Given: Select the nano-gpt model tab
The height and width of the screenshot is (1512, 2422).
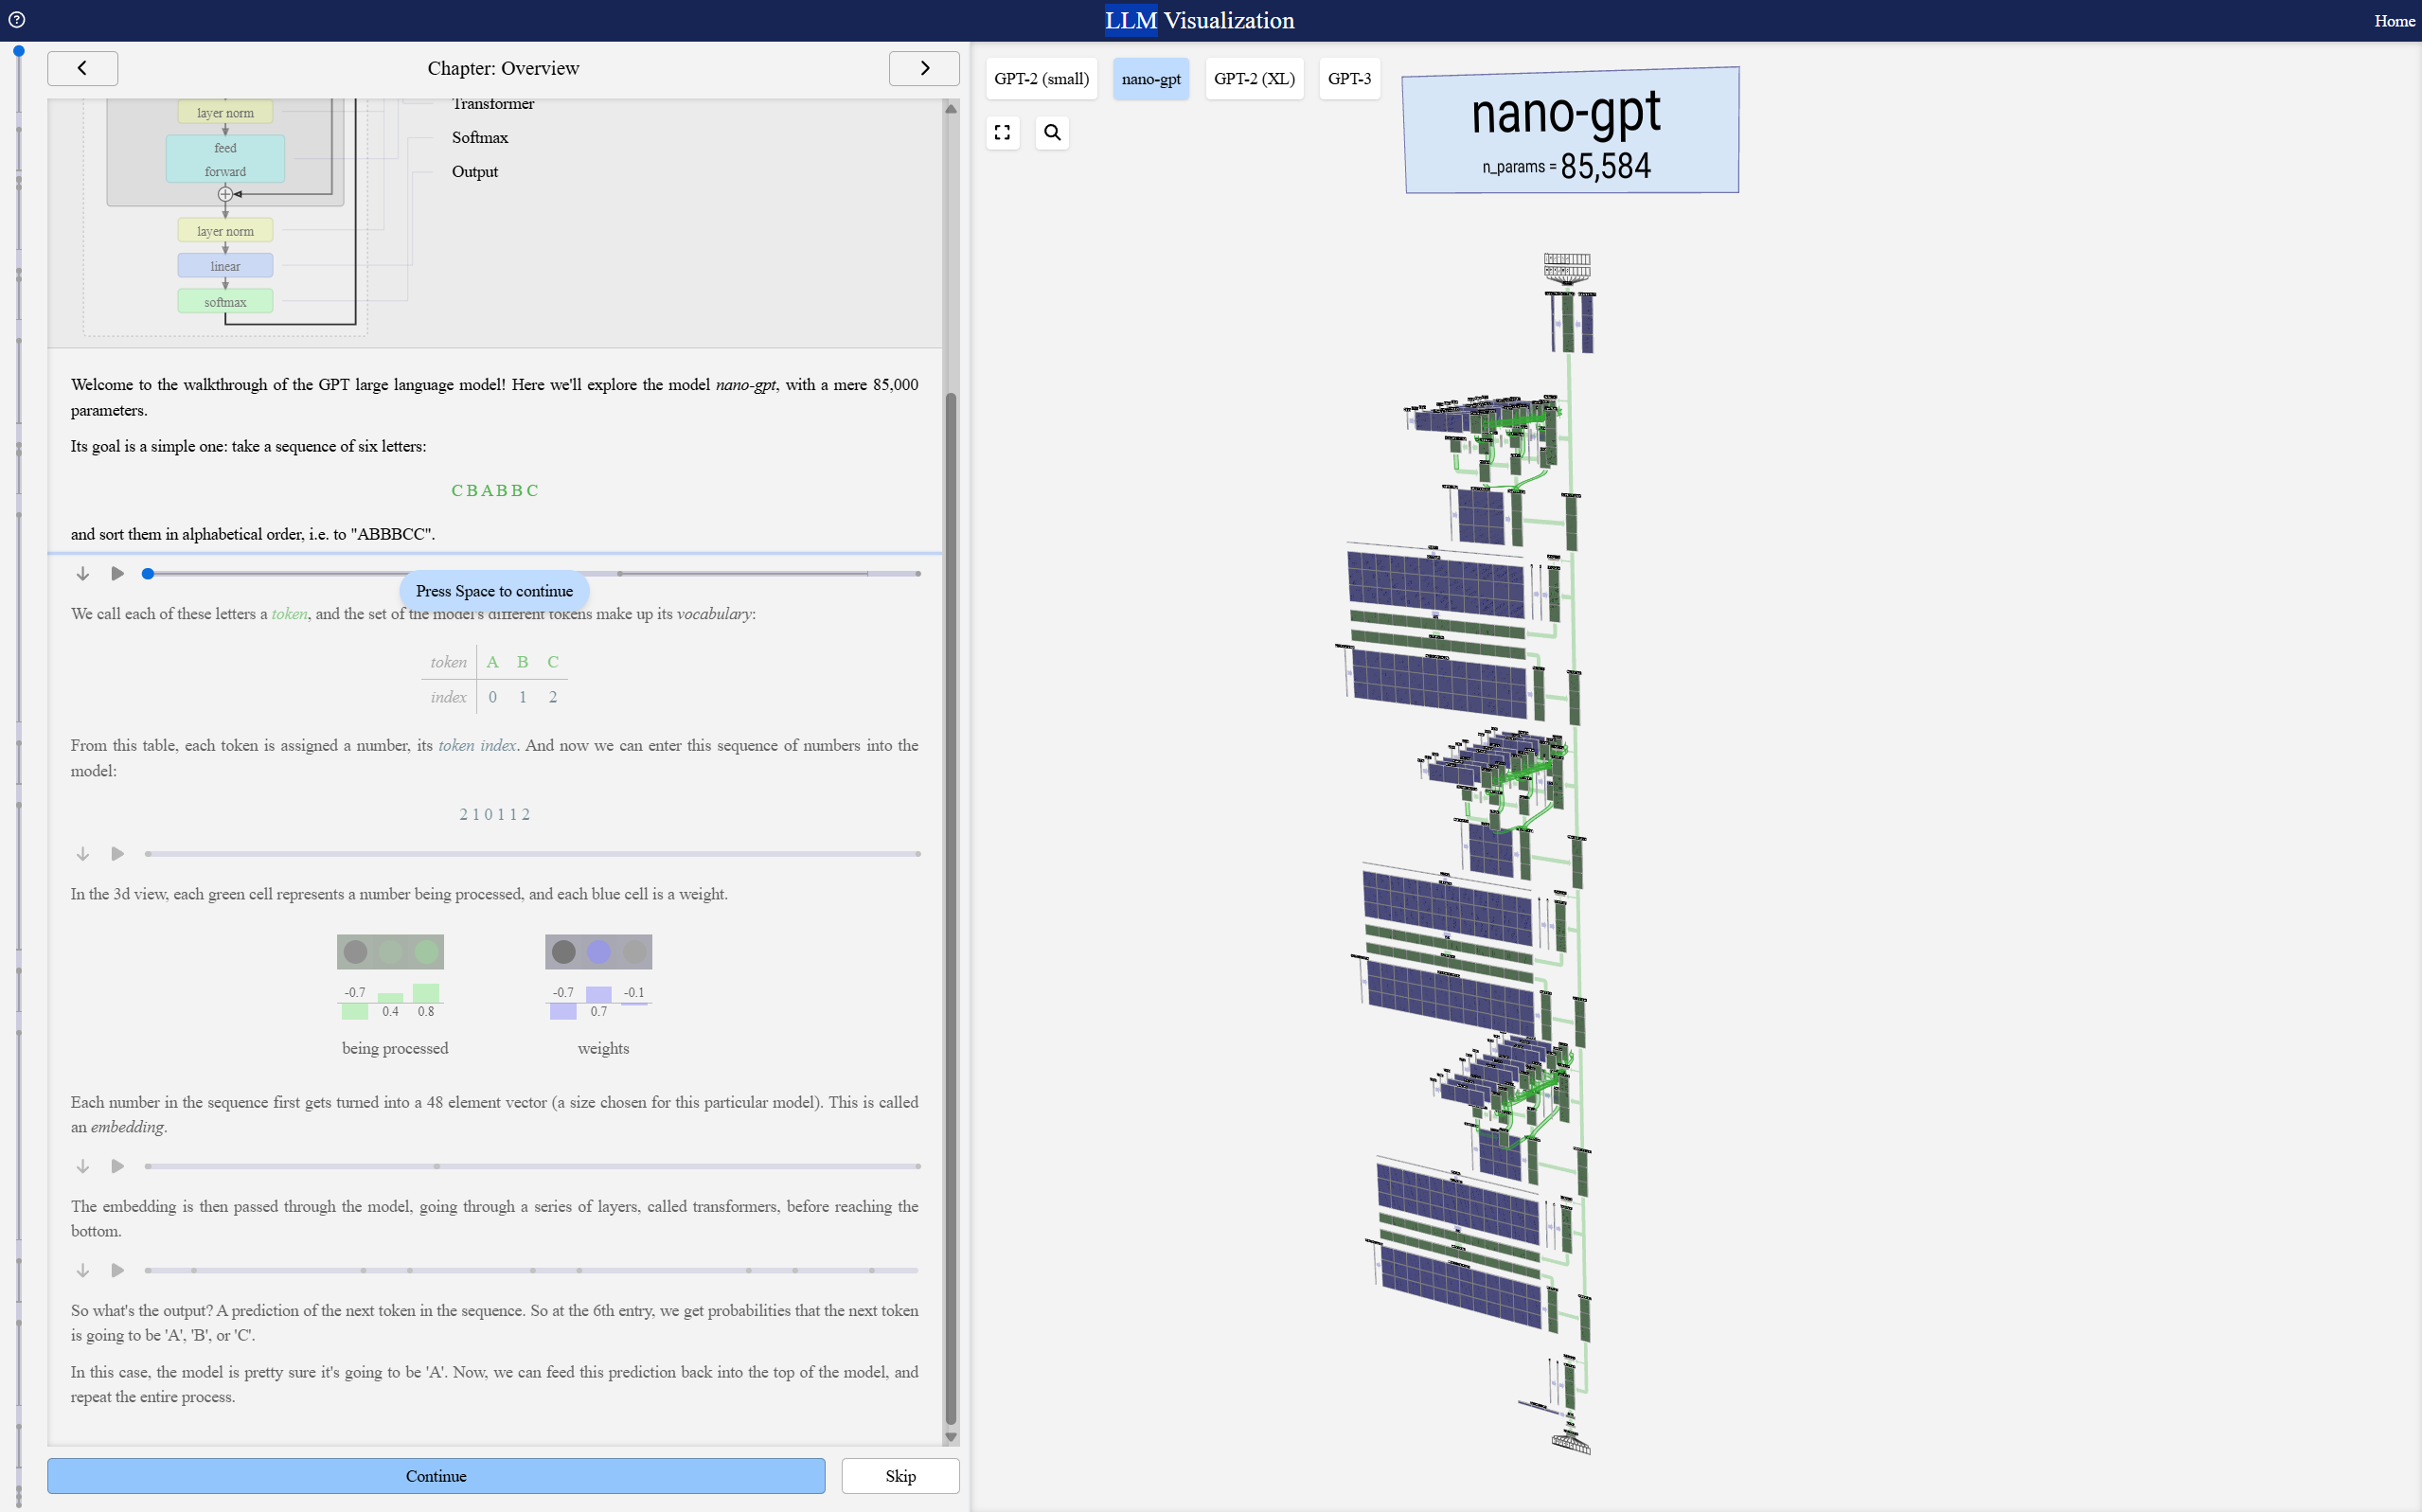Looking at the screenshot, I should click(x=1151, y=79).
